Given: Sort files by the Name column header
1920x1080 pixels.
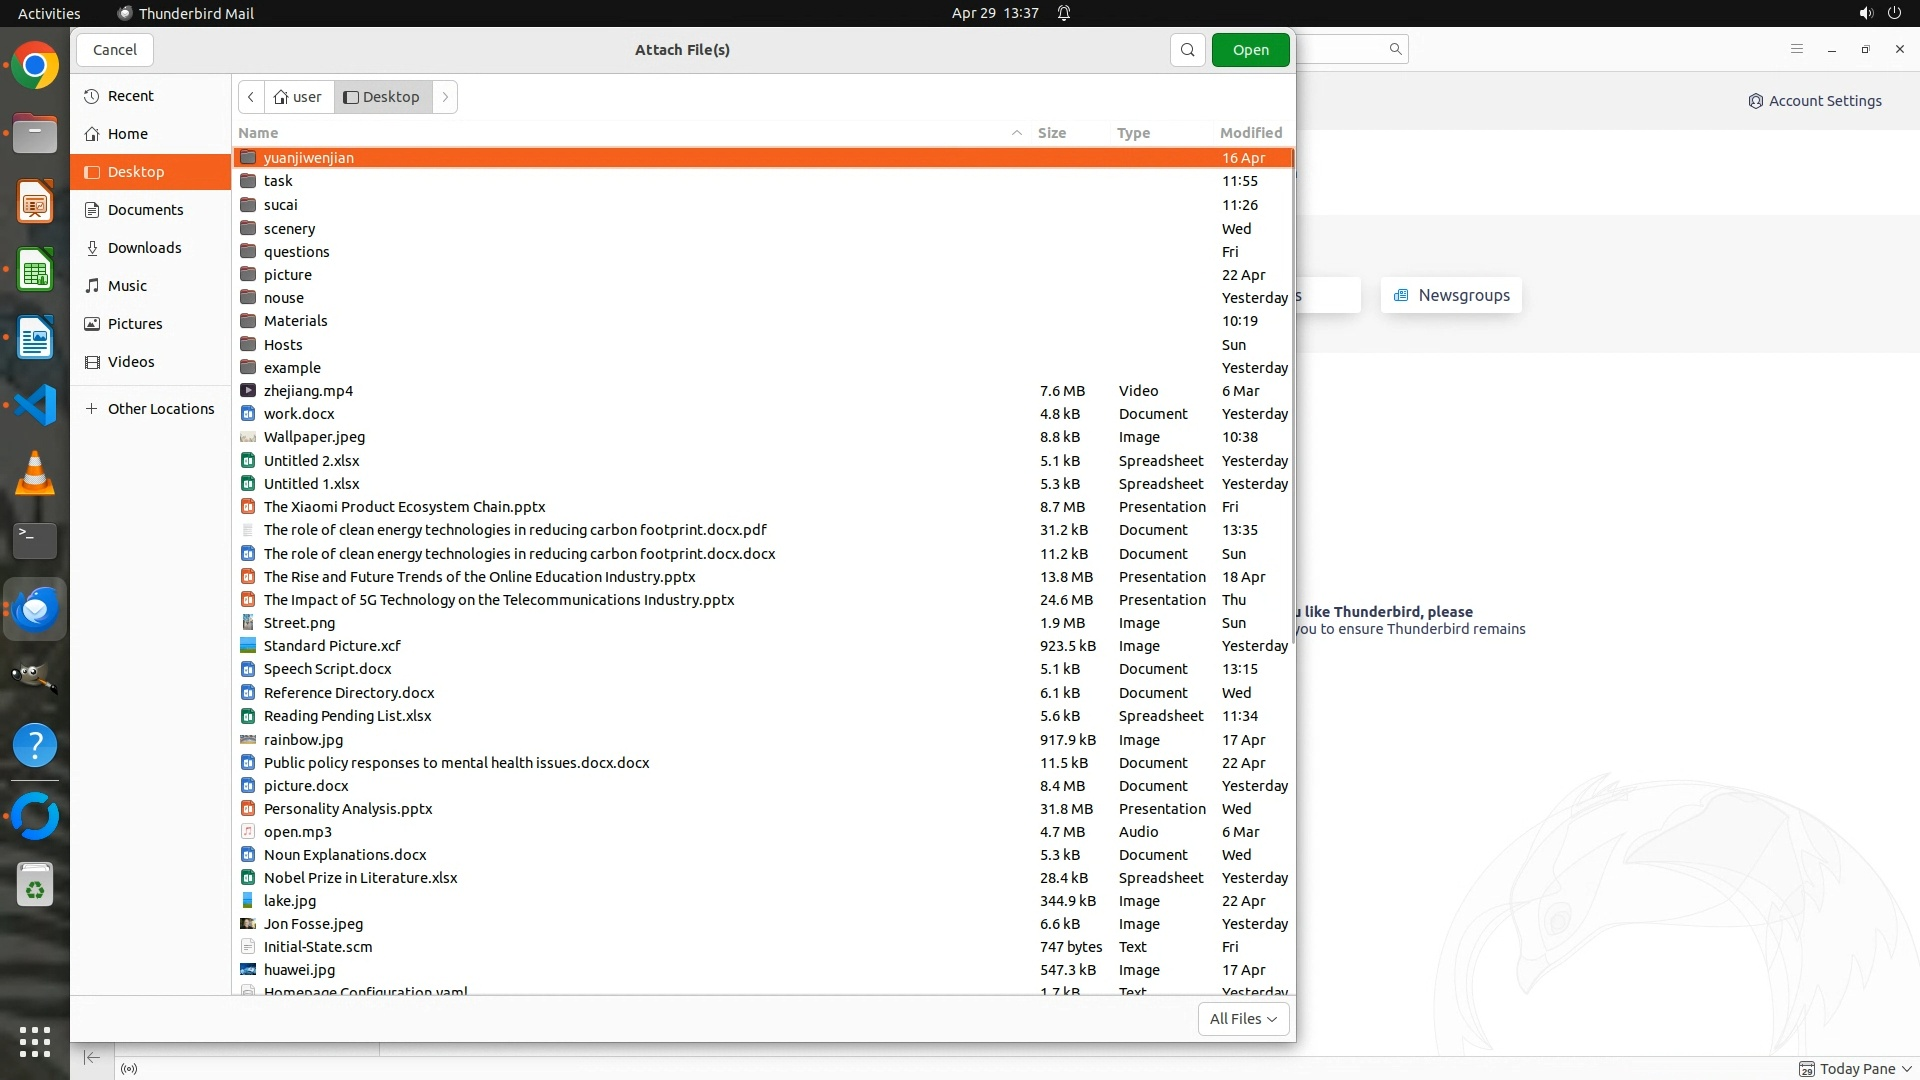Looking at the screenshot, I should 258,133.
